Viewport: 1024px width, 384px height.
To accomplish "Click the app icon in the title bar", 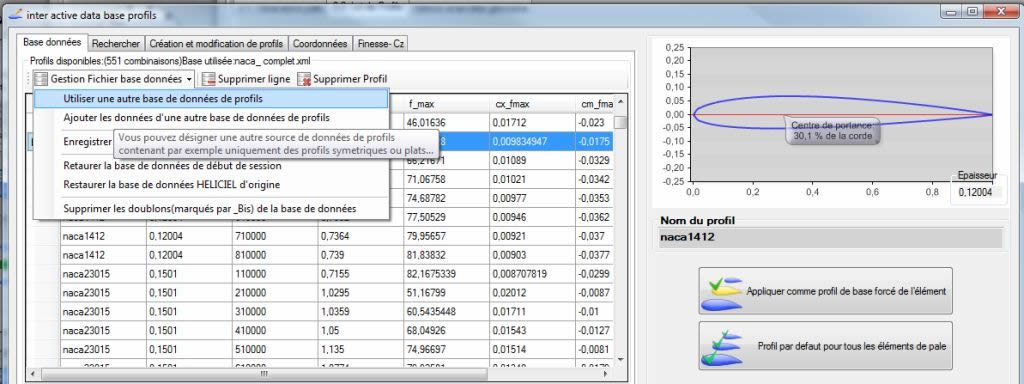I will point(16,14).
